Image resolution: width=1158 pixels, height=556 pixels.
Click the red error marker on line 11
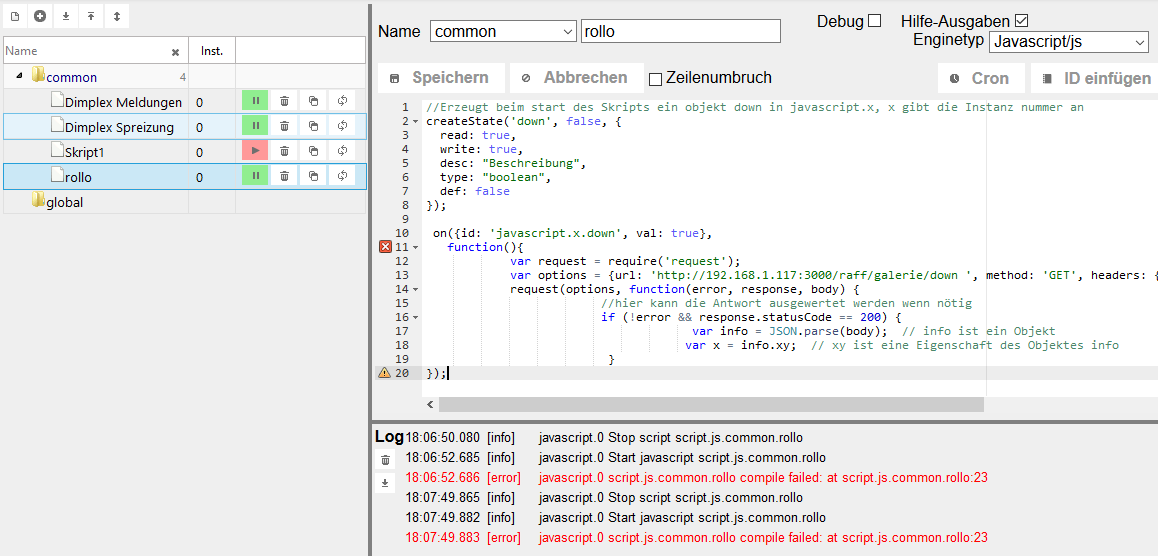pos(385,247)
